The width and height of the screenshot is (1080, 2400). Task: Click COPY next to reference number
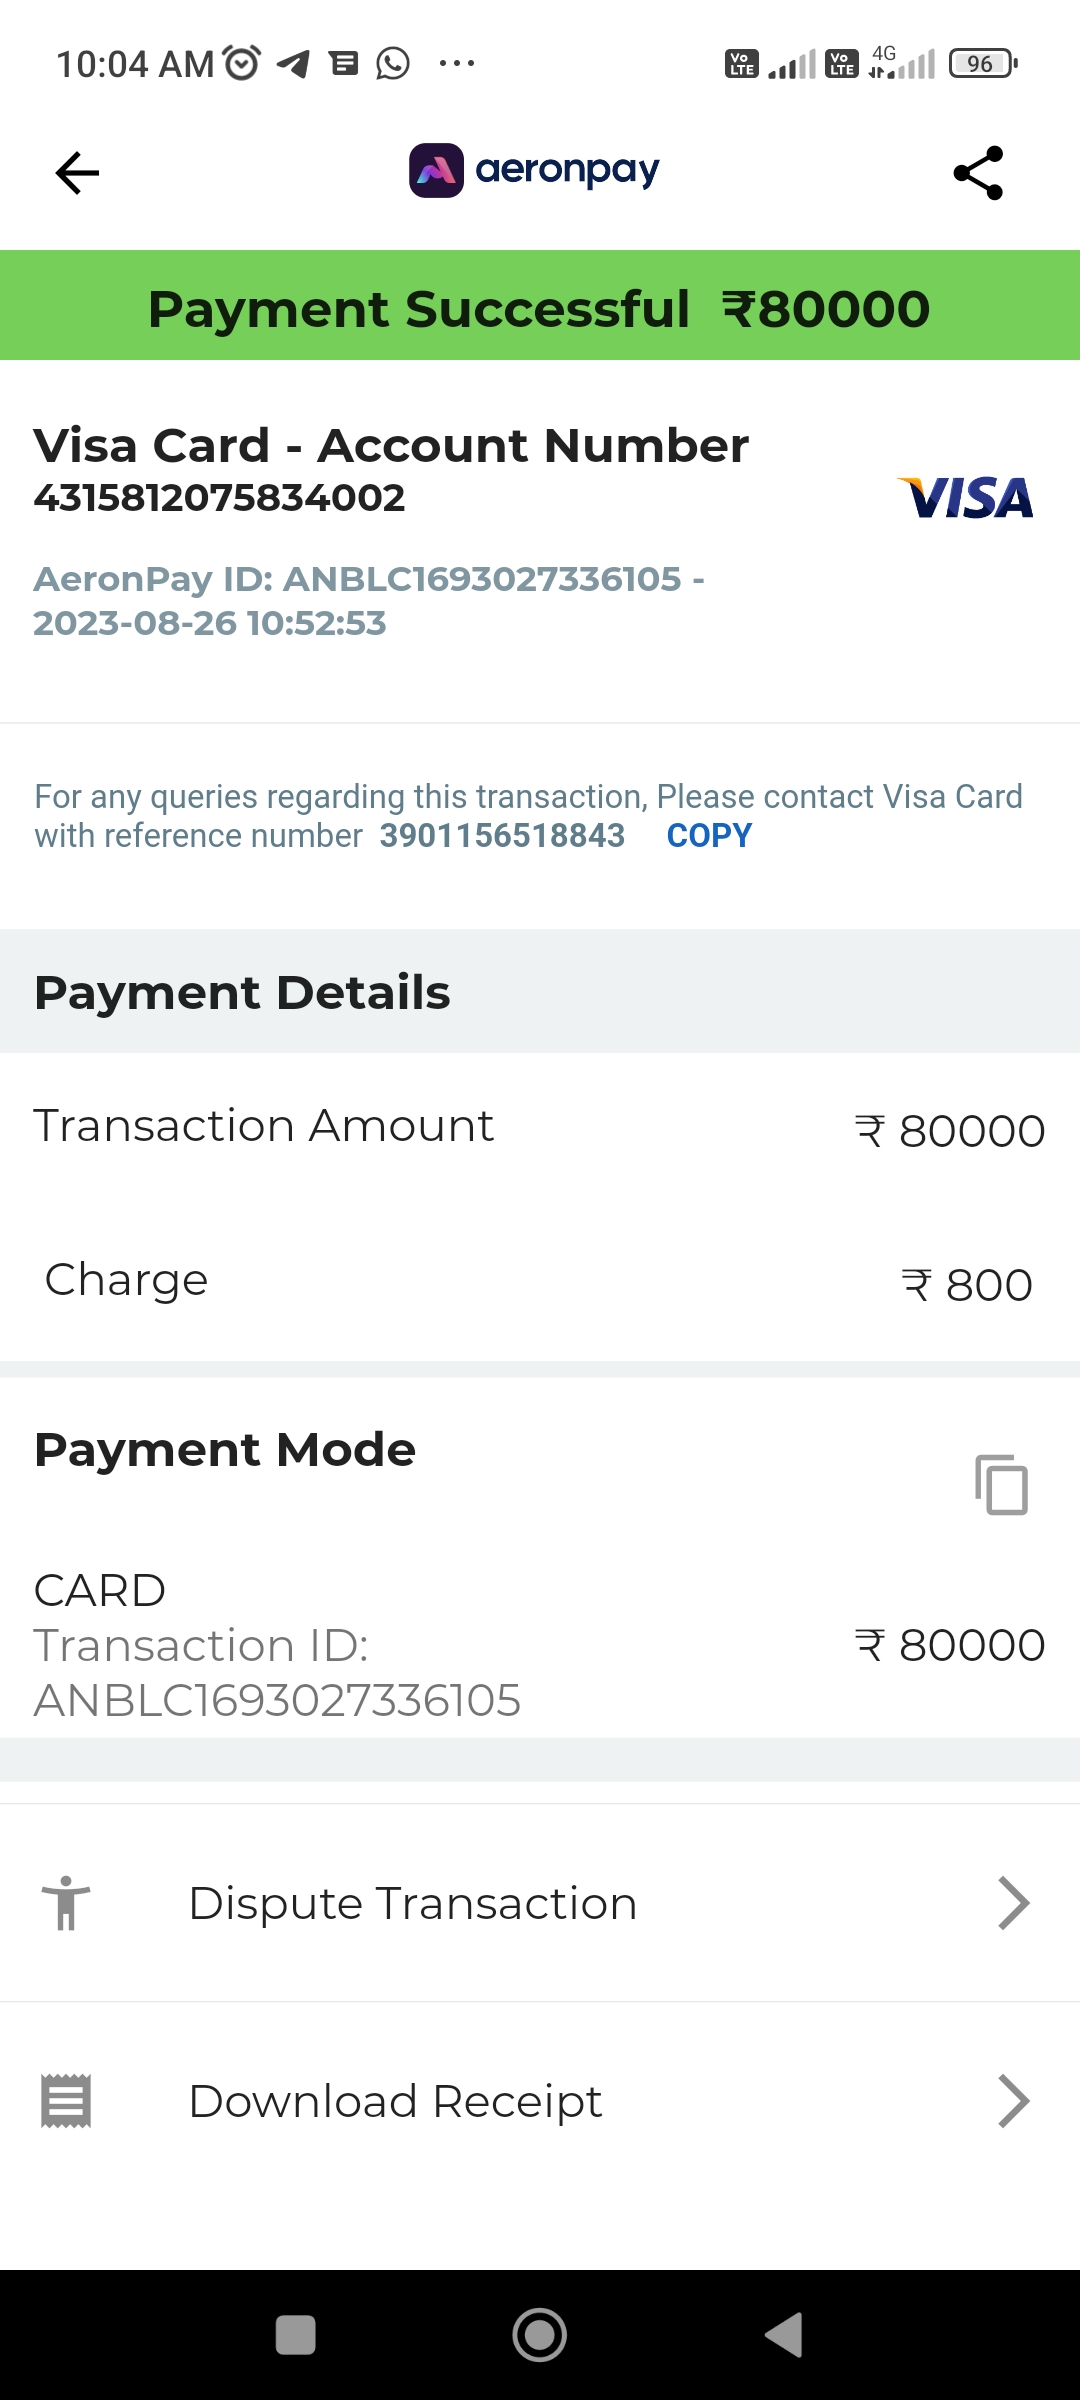(x=709, y=836)
